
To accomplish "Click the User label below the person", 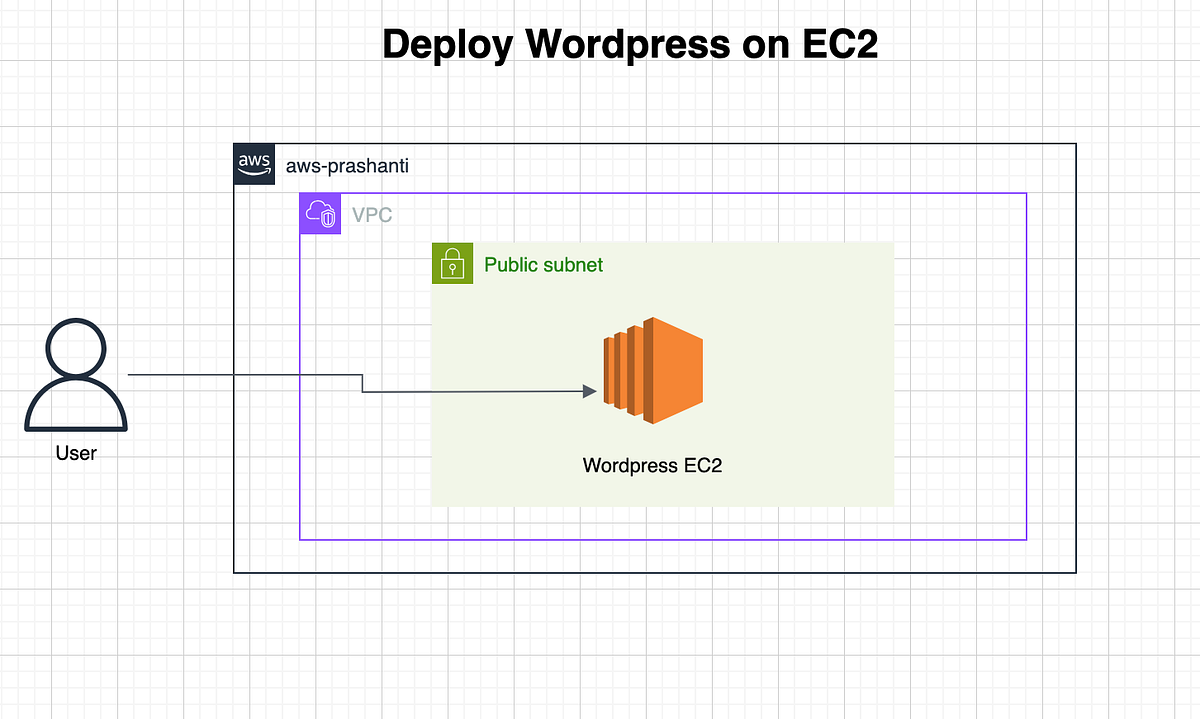I will (x=76, y=453).
